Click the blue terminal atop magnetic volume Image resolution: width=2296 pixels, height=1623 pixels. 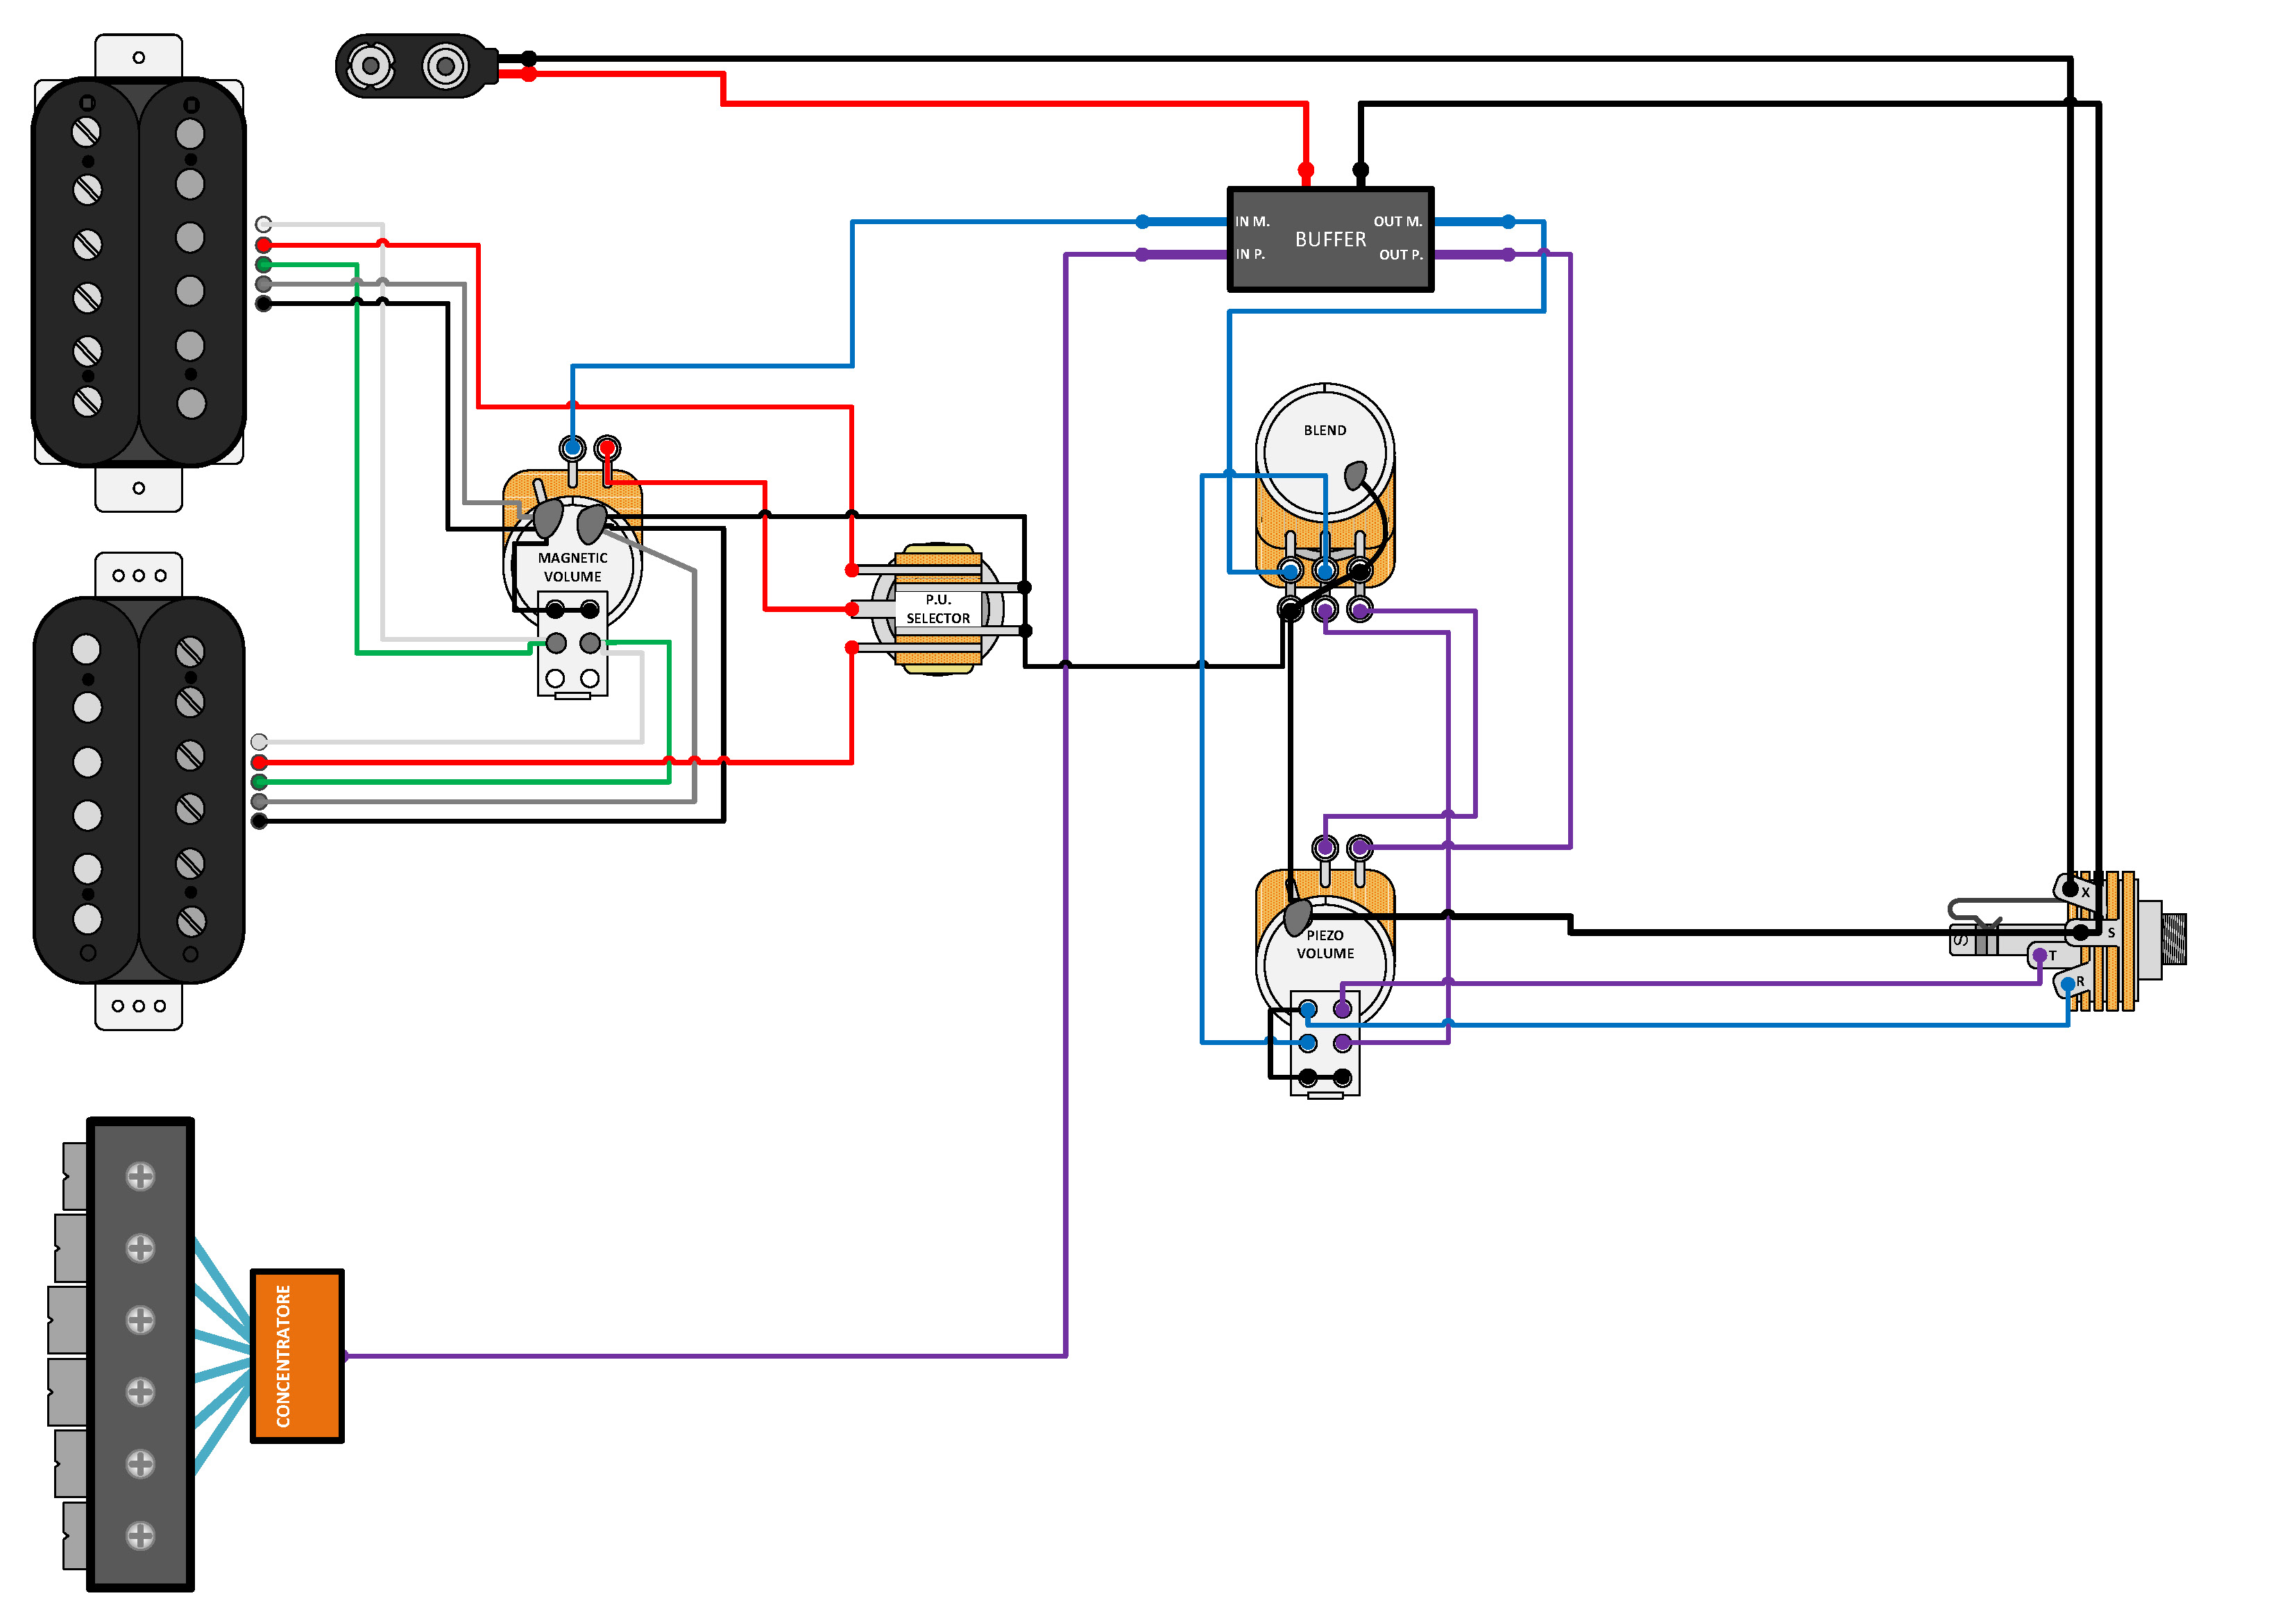(572, 447)
